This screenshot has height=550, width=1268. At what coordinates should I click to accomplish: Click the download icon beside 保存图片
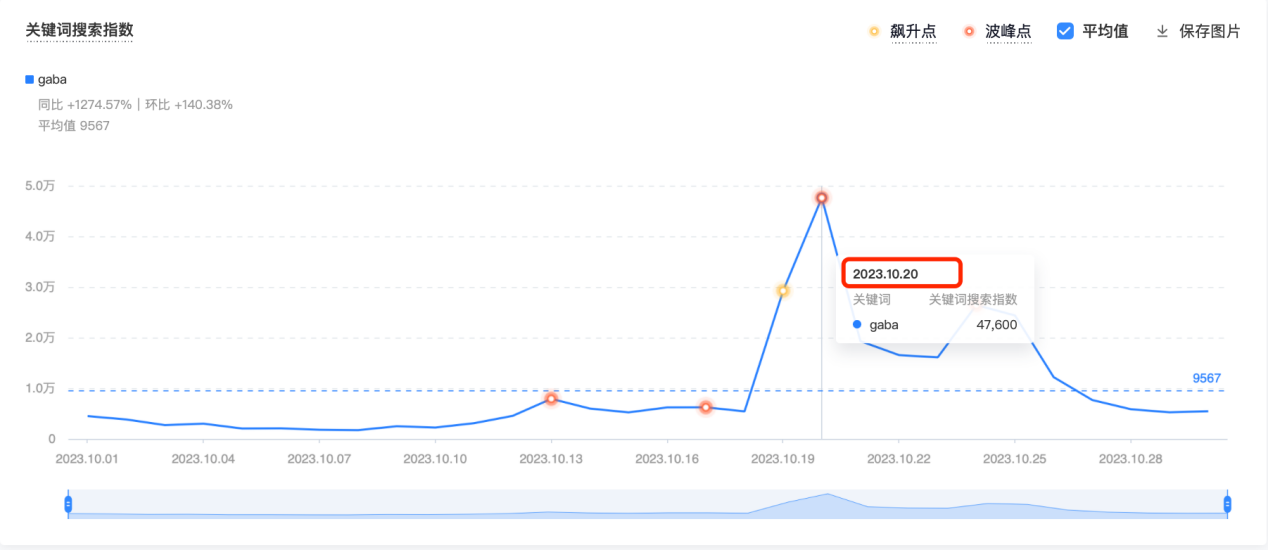click(1162, 31)
